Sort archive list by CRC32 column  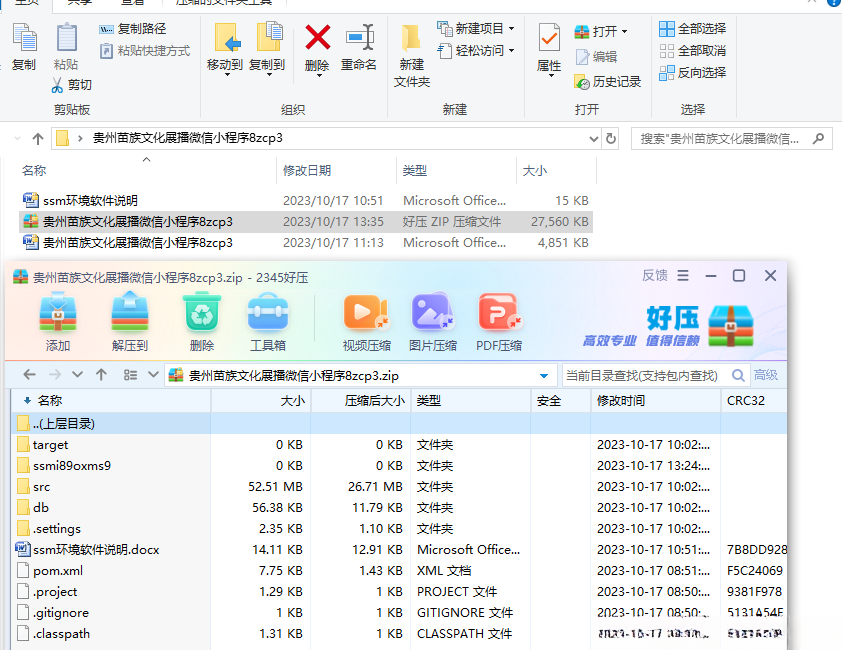753,401
